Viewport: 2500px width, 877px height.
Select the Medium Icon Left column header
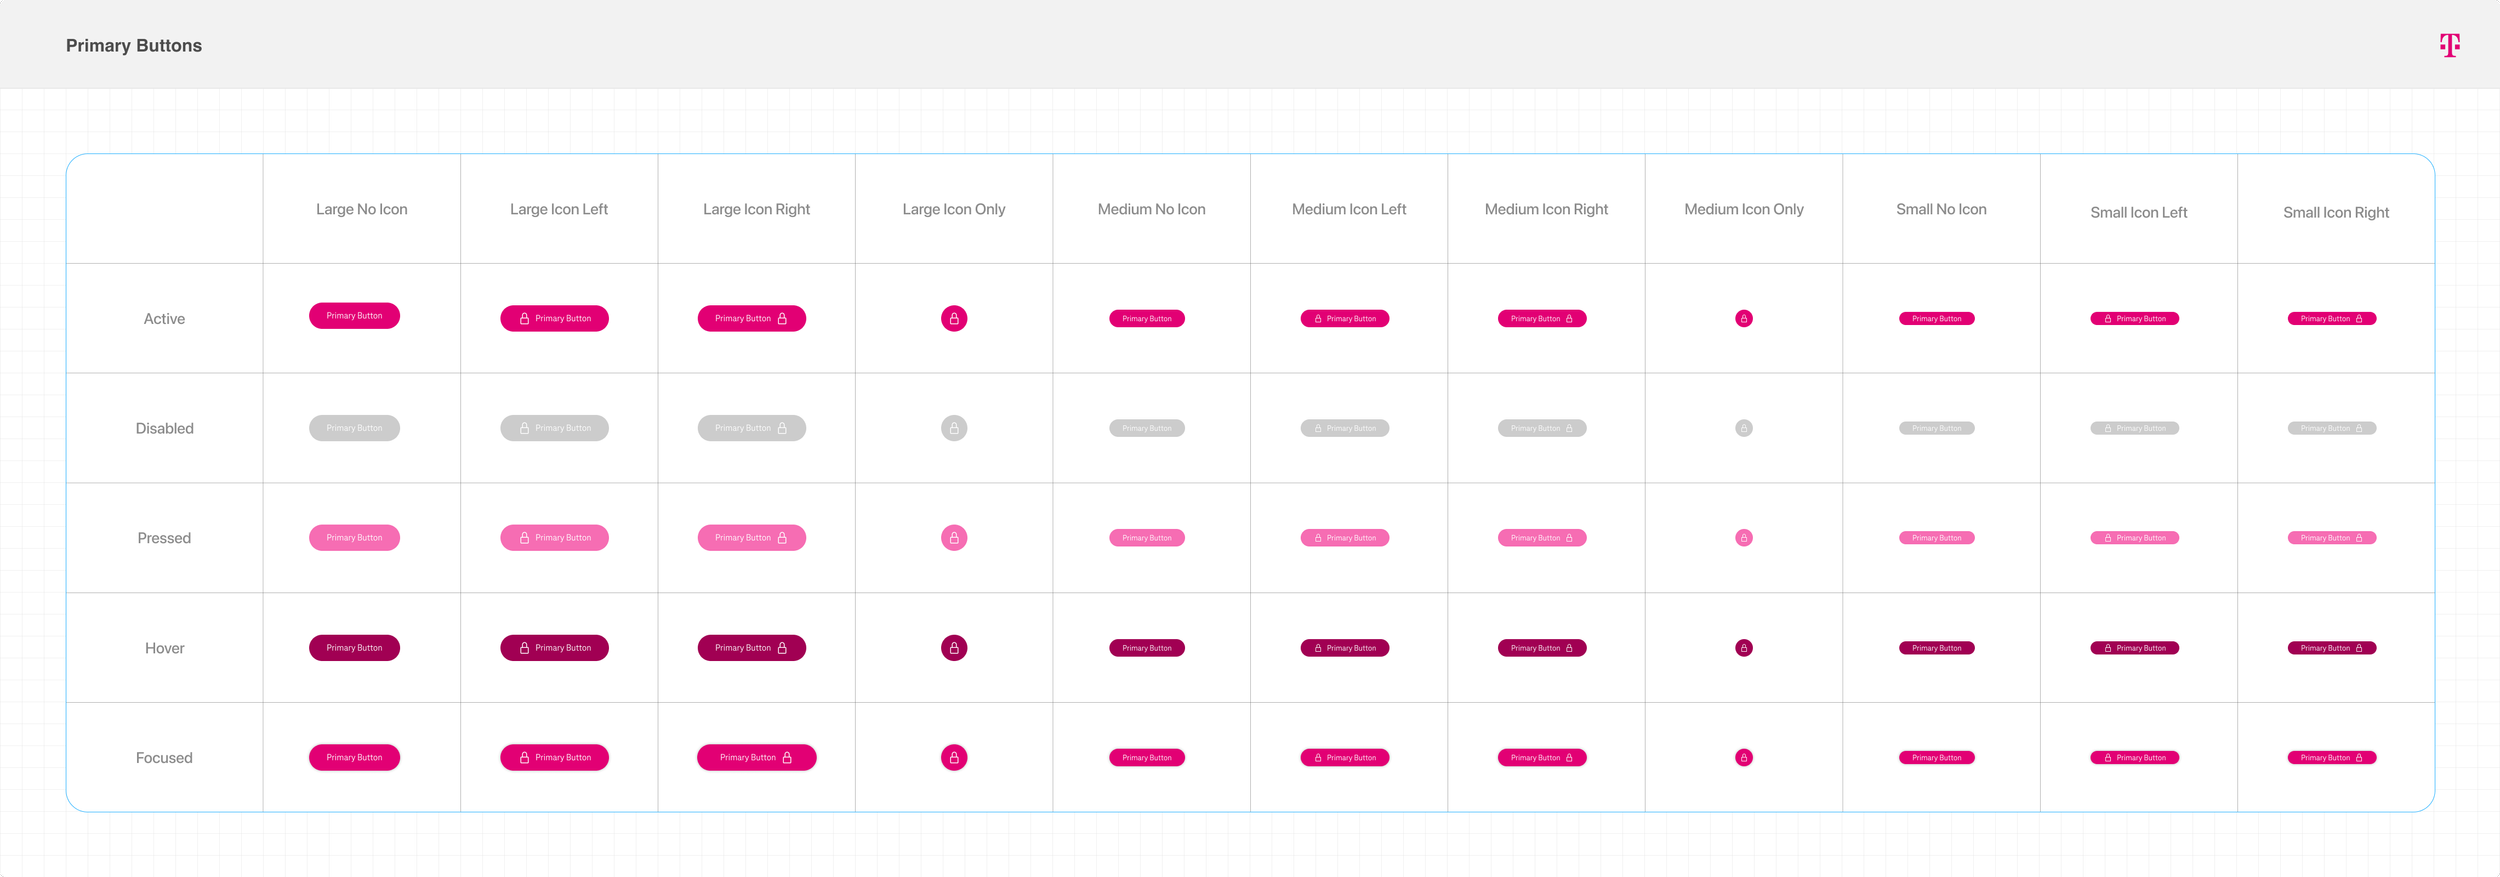[x=1349, y=209]
